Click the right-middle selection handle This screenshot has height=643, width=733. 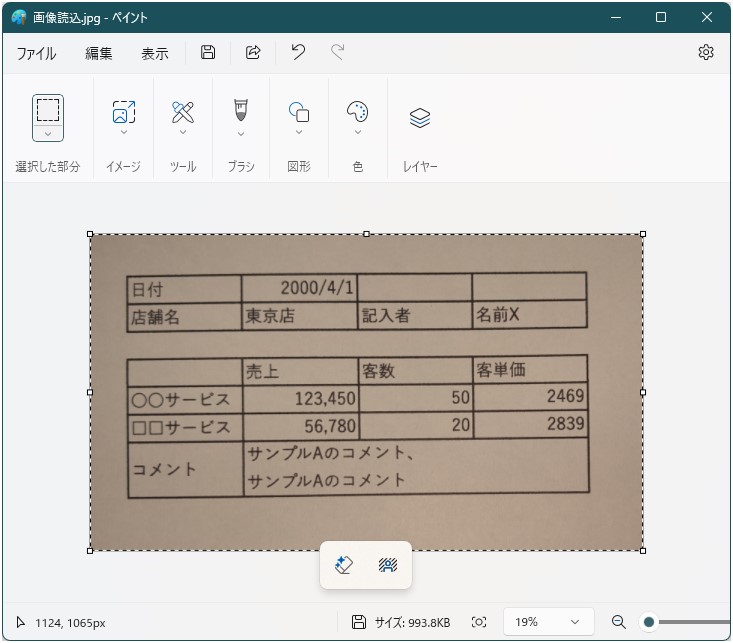643,392
